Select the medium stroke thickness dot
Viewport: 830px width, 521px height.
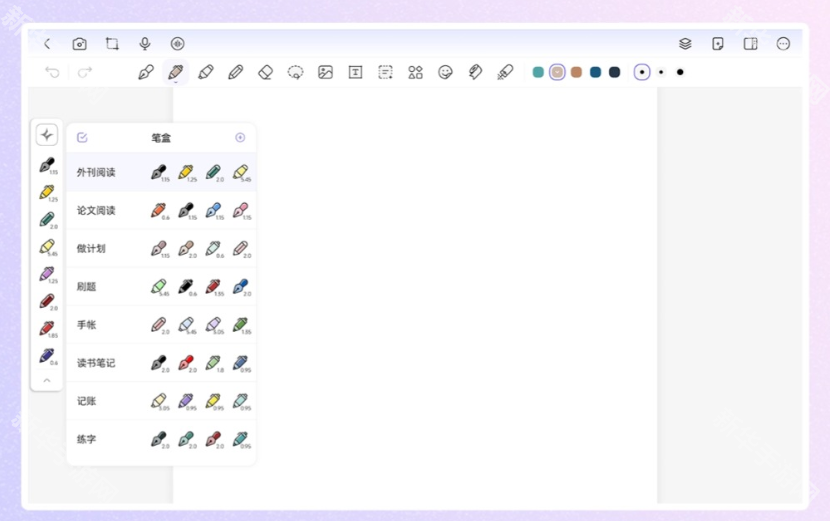click(642, 72)
